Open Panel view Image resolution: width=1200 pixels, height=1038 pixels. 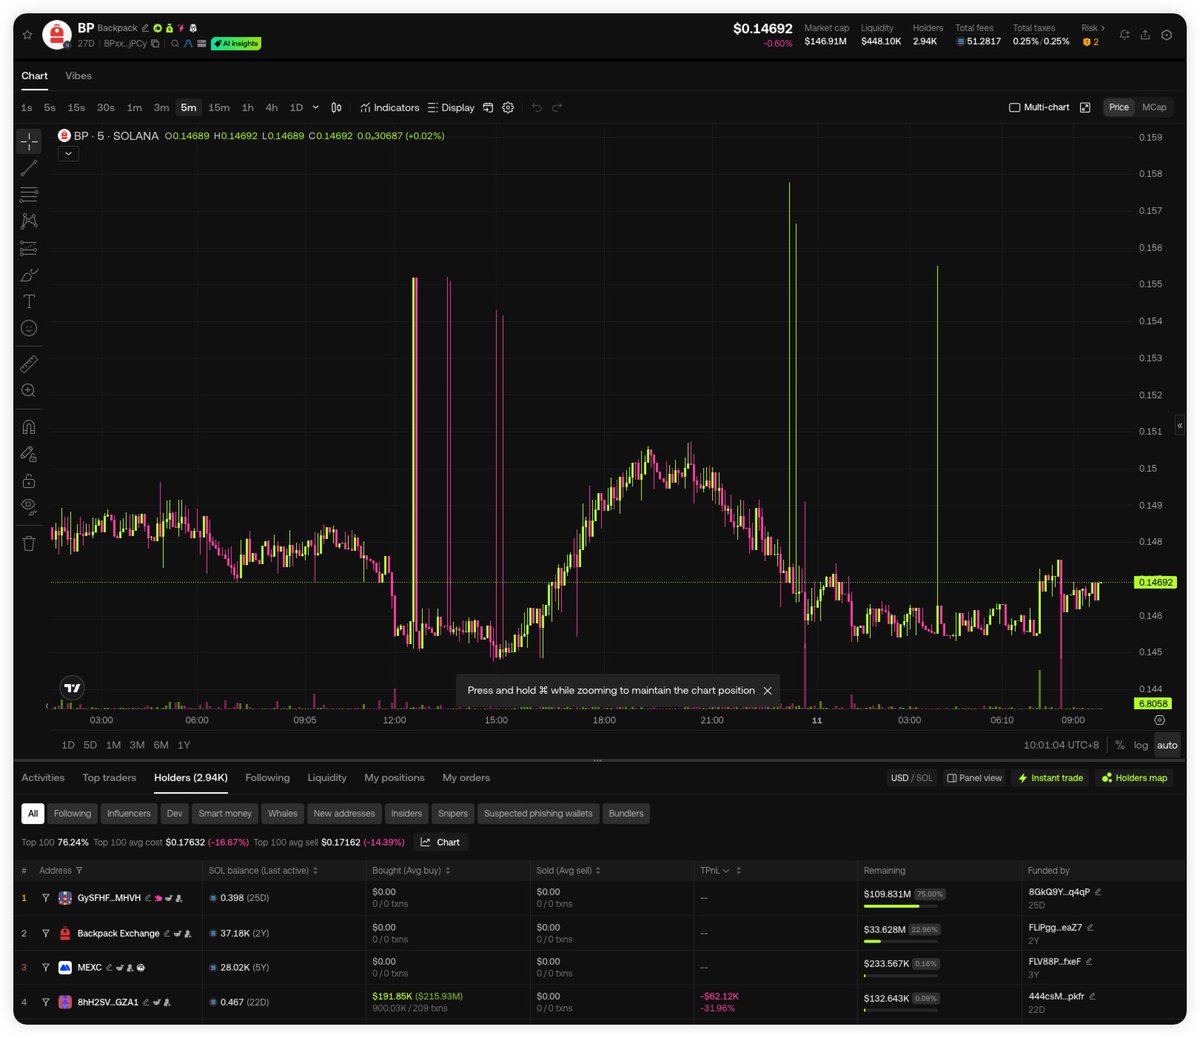tap(975, 778)
